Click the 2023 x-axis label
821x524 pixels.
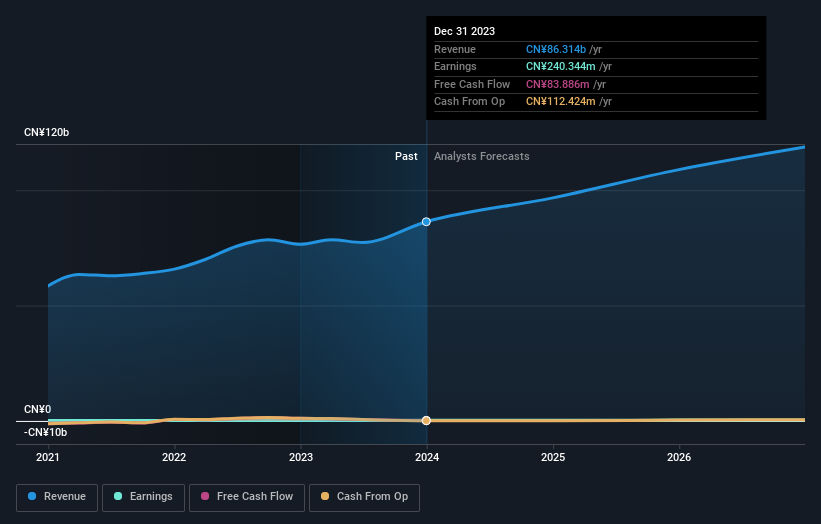[x=301, y=458]
